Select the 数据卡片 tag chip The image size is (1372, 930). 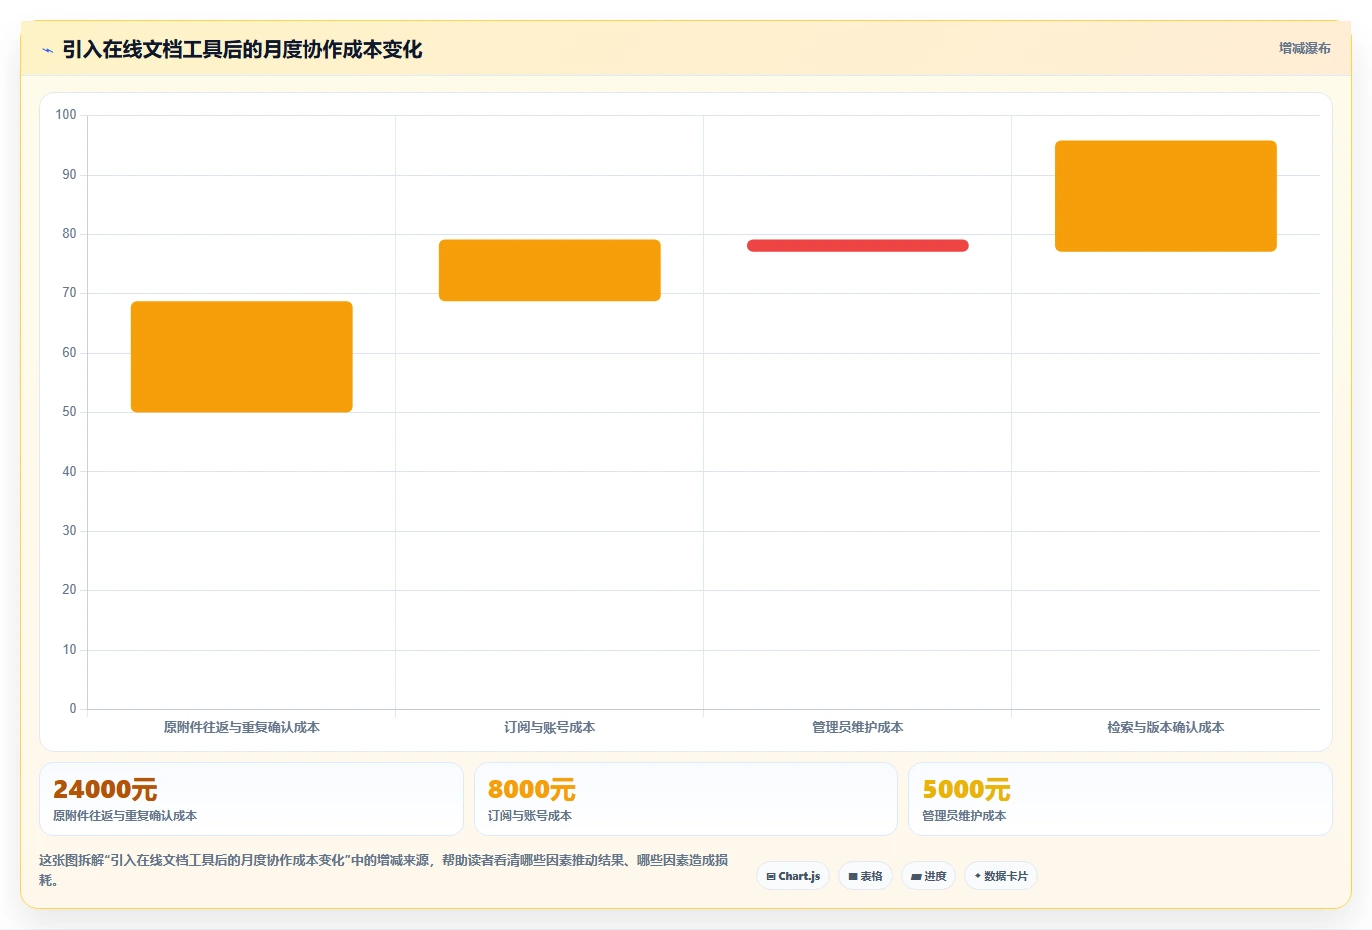(1000, 876)
